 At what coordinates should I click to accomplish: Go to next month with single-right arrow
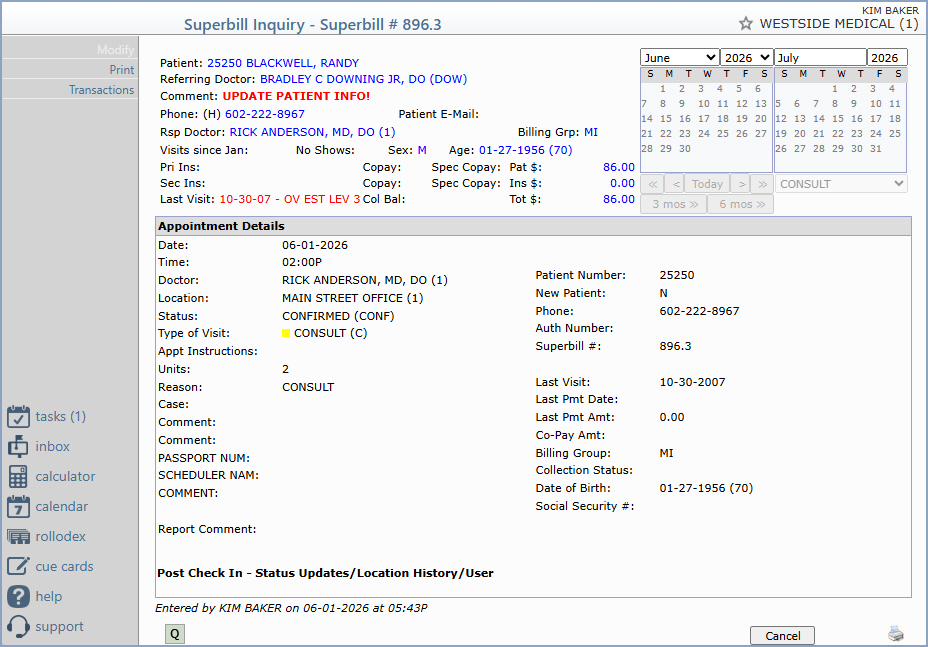click(740, 184)
